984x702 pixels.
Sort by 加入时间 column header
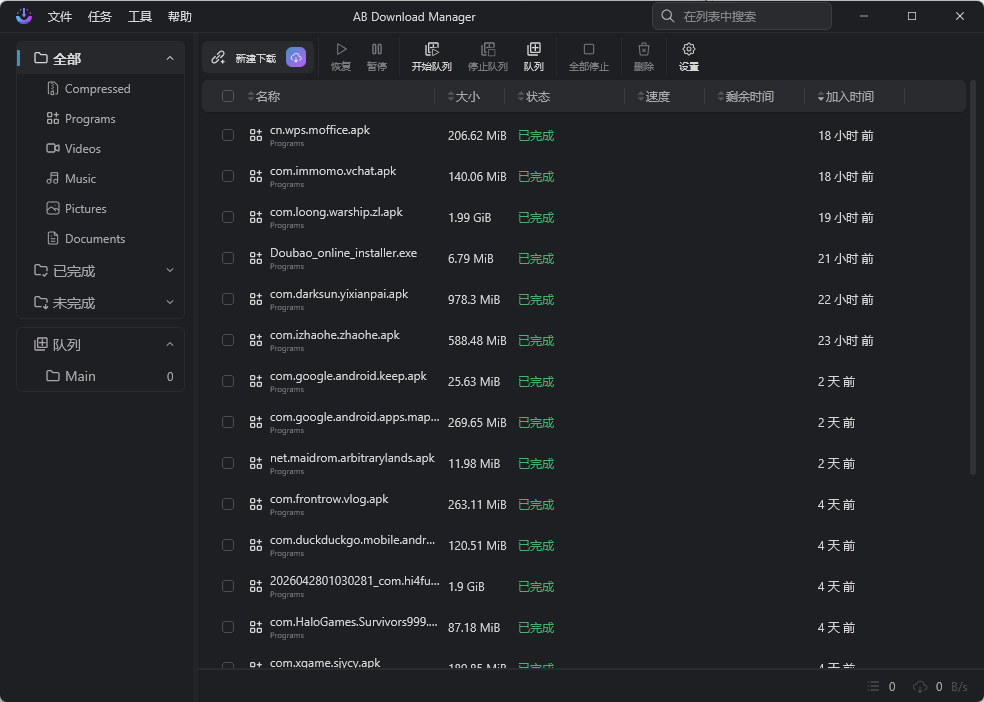click(845, 97)
